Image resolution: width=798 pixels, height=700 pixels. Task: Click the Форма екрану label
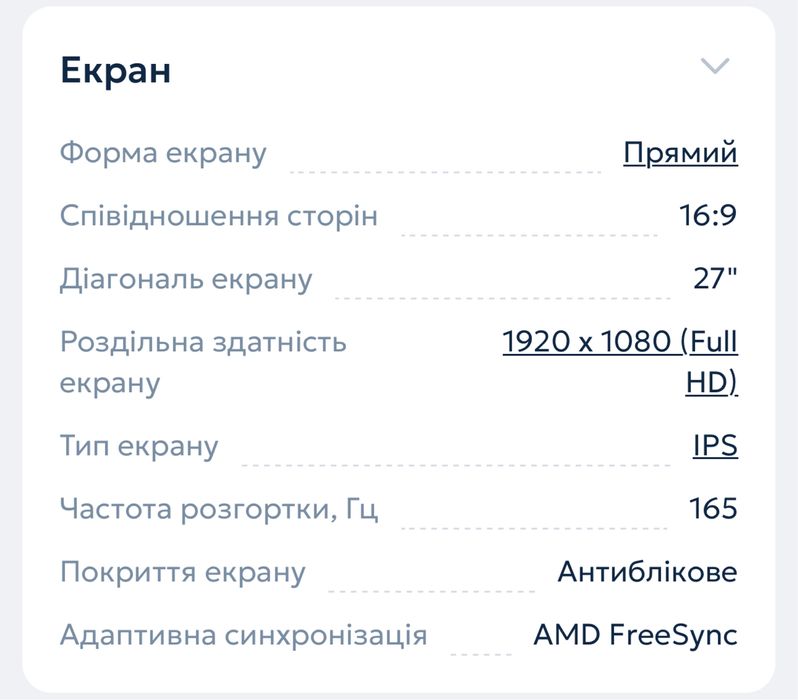tap(164, 153)
